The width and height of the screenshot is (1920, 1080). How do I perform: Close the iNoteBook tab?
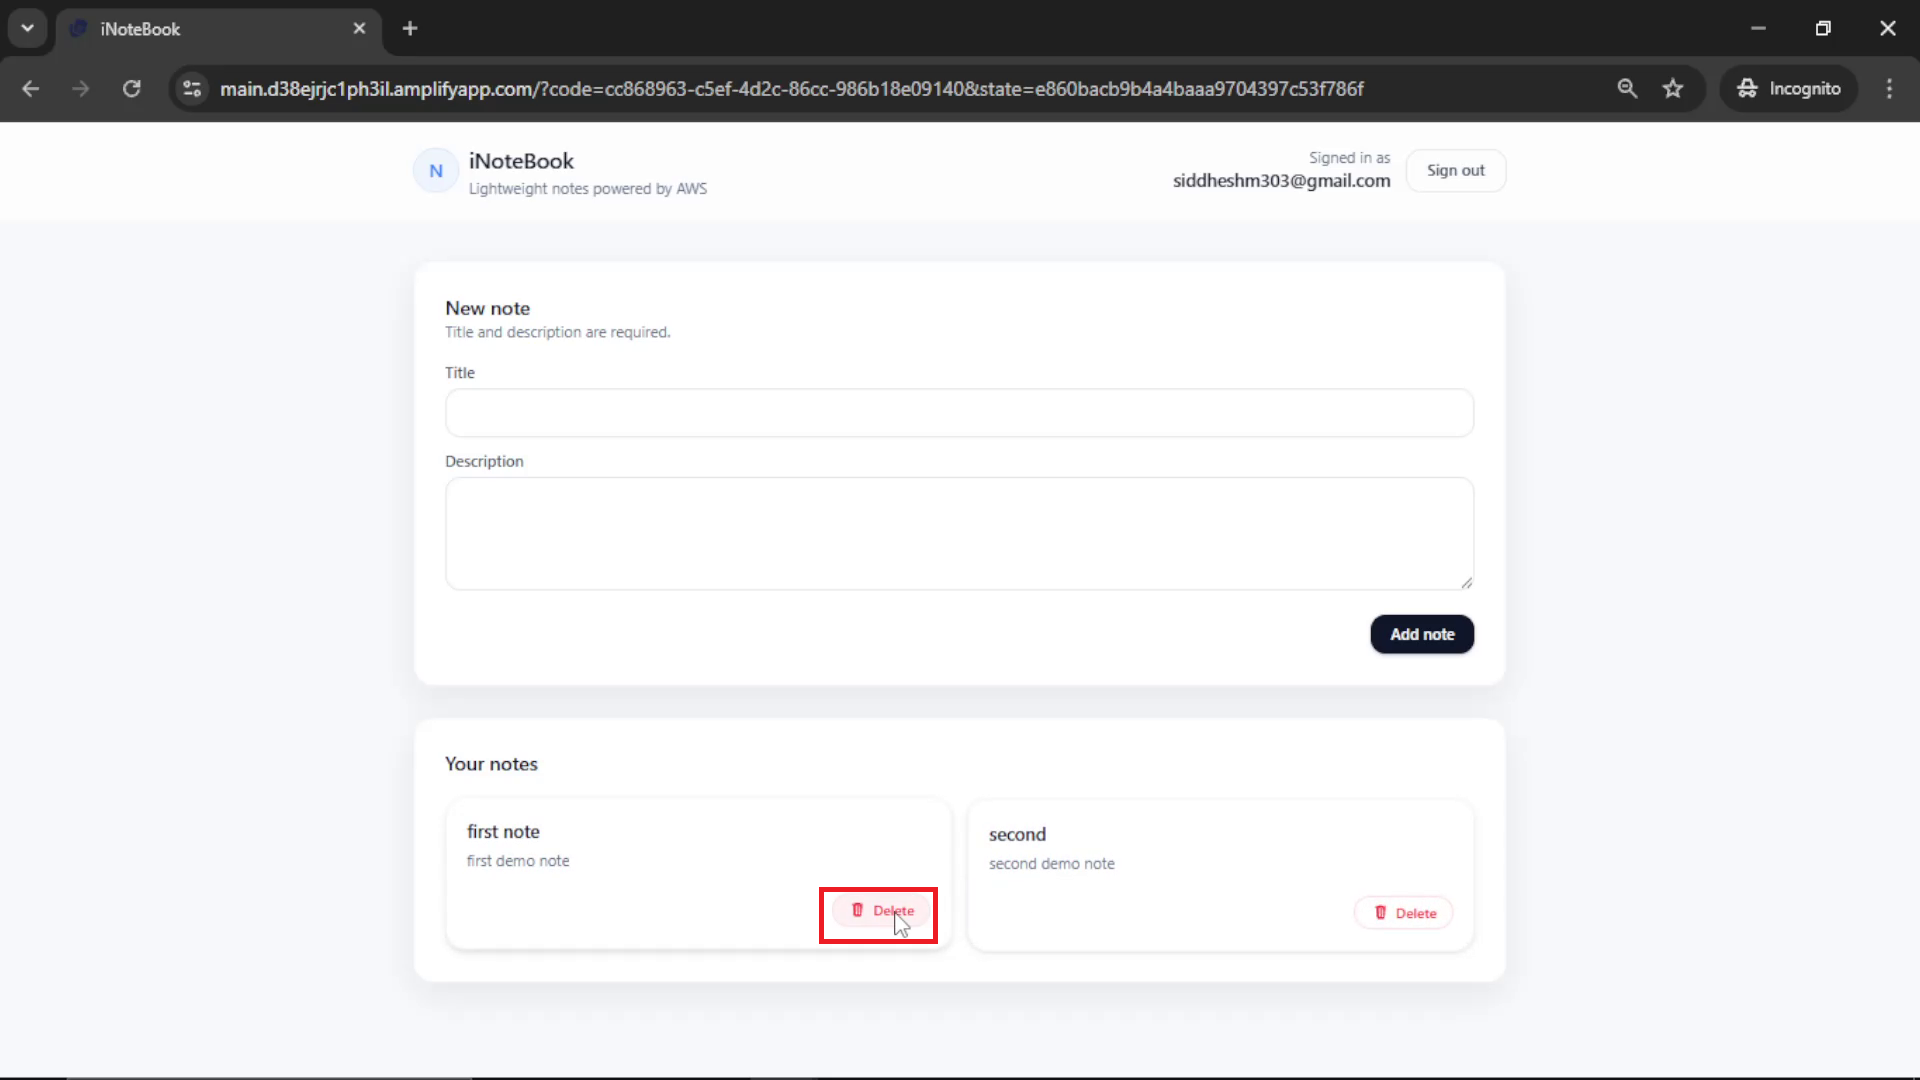pyautogui.click(x=360, y=29)
